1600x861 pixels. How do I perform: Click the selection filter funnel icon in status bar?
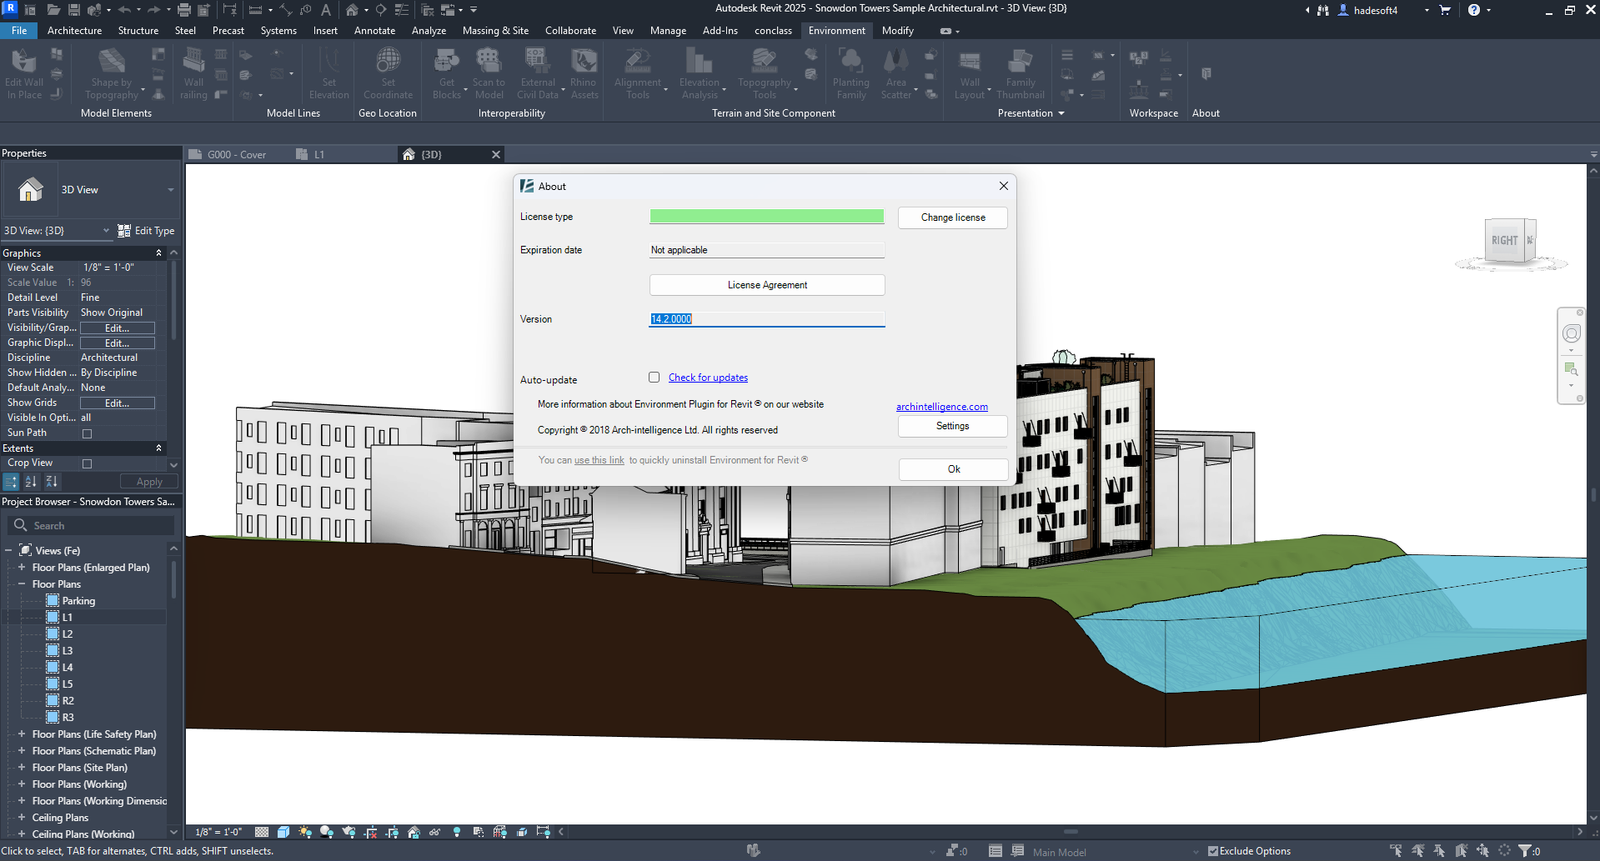1525,851
